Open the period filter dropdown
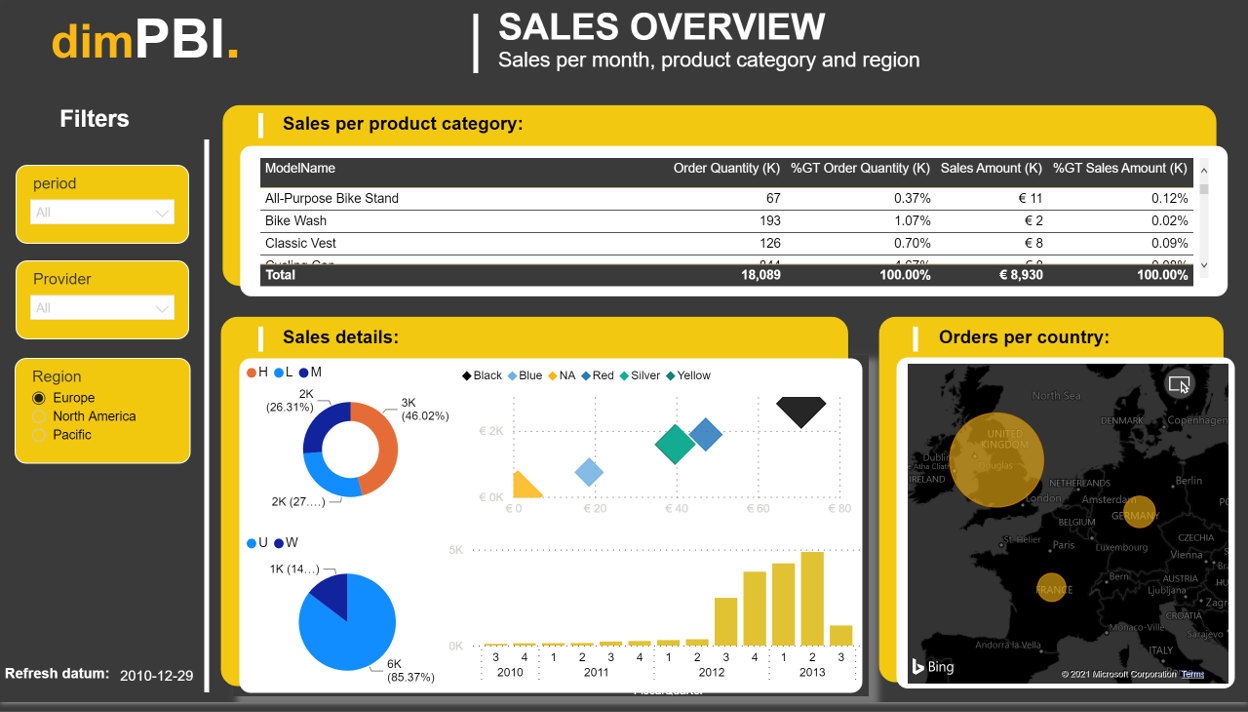Viewport: 1248px width, 712px height. pyautogui.click(x=102, y=212)
